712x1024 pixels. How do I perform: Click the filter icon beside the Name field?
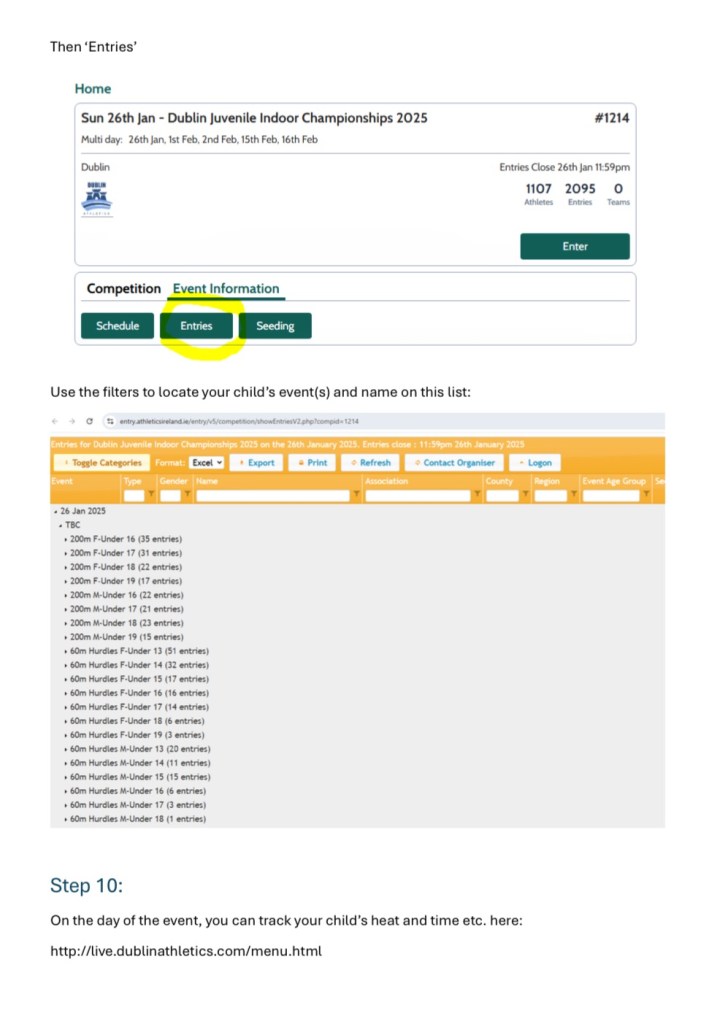point(358,495)
